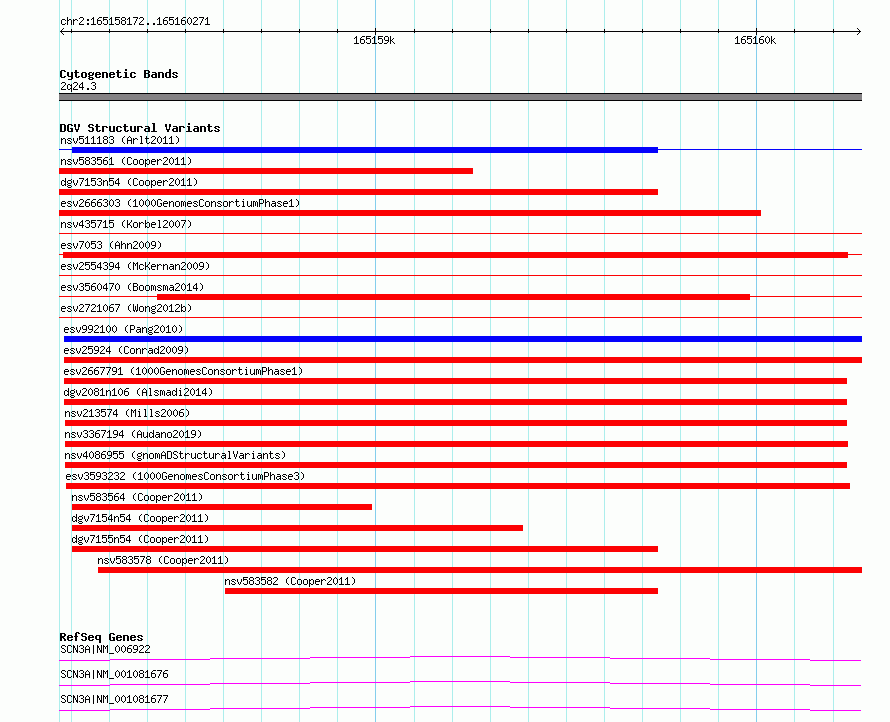Click the esv3560470 (Boomsma2014) red bar

pyautogui.click(x=454, y=297)
